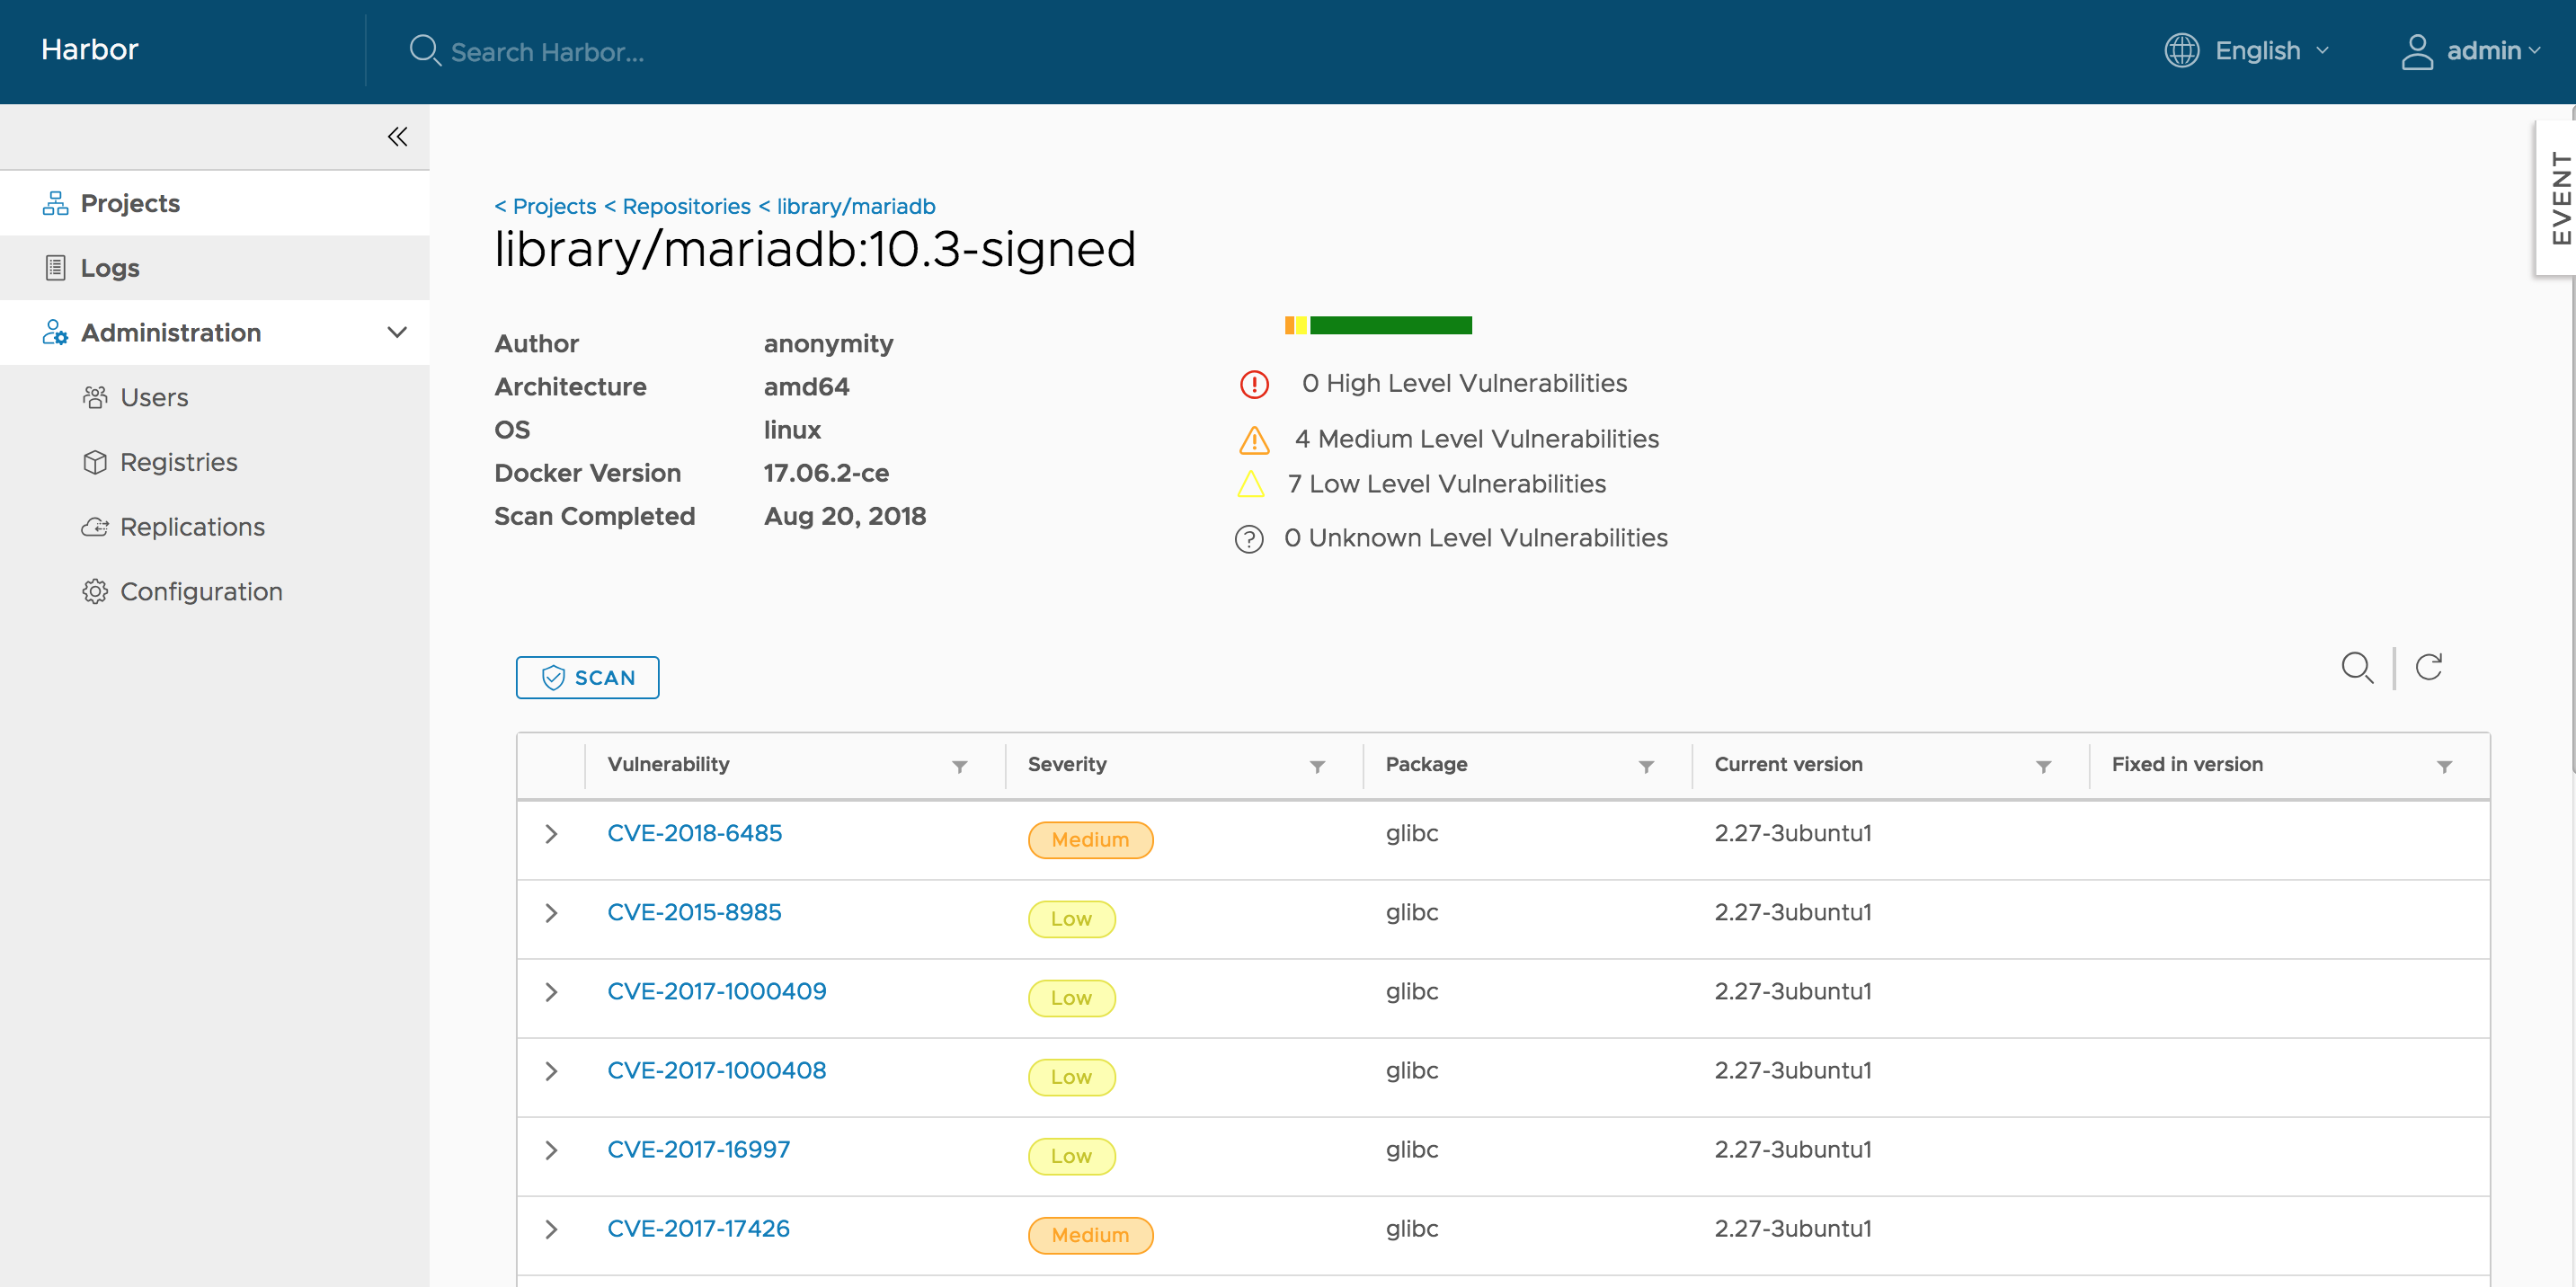The height and width of the screenshot is (1287, 2576).
Task: Filter the Package column
Action: click(x=1646, y=766)
